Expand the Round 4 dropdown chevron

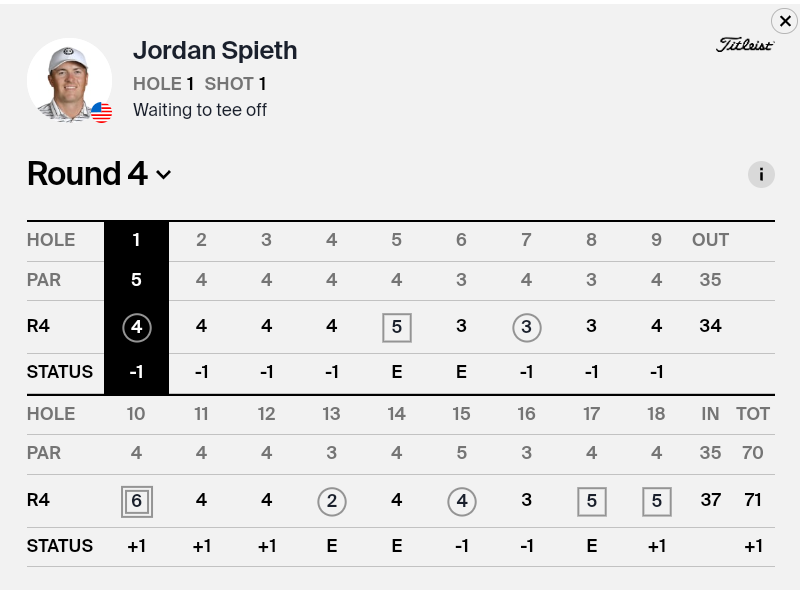pyautogui.click(x=164, y=175)
